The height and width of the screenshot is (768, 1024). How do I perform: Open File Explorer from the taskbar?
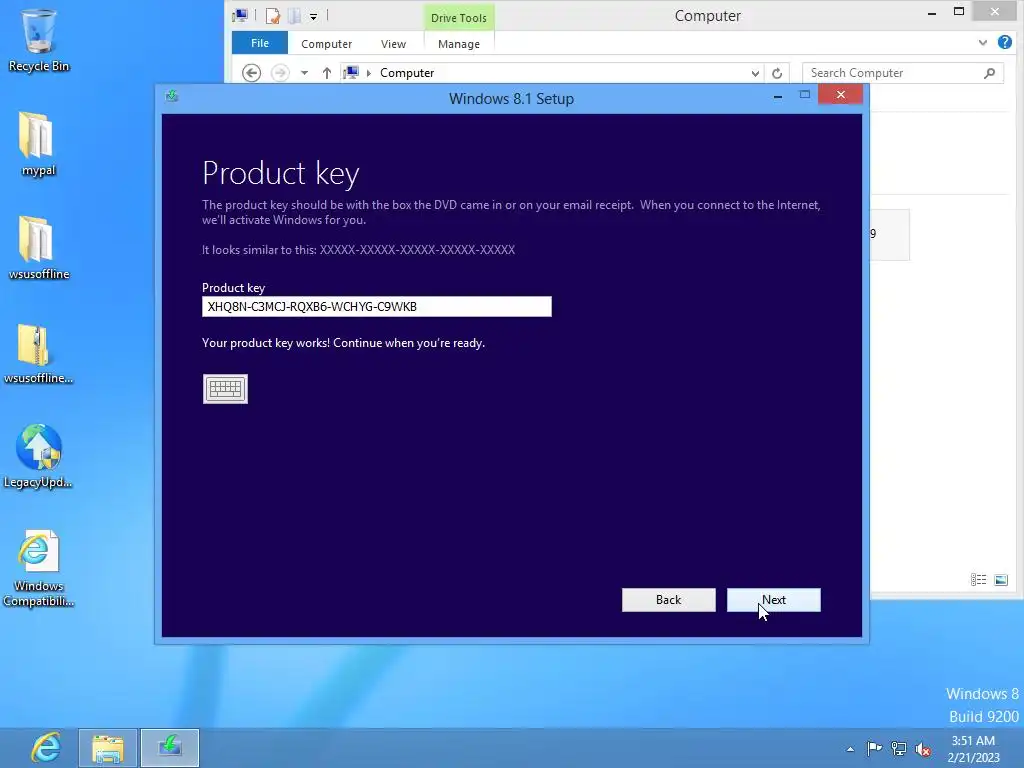coord(108,748)
